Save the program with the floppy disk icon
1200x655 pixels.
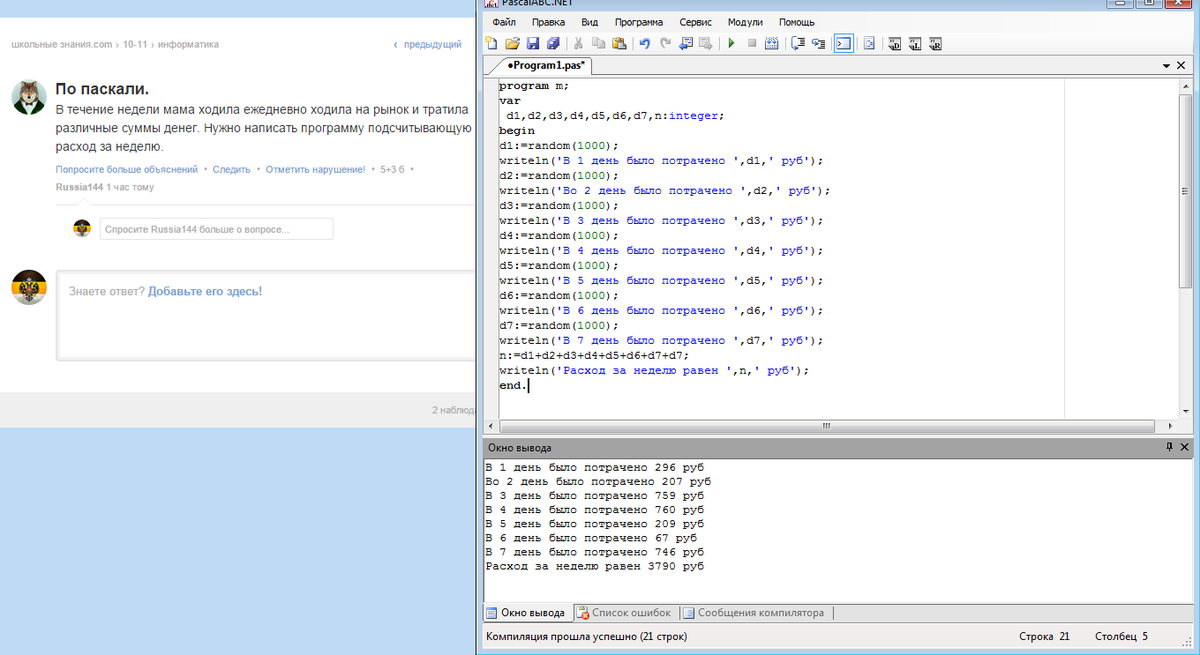click(533, 43)
